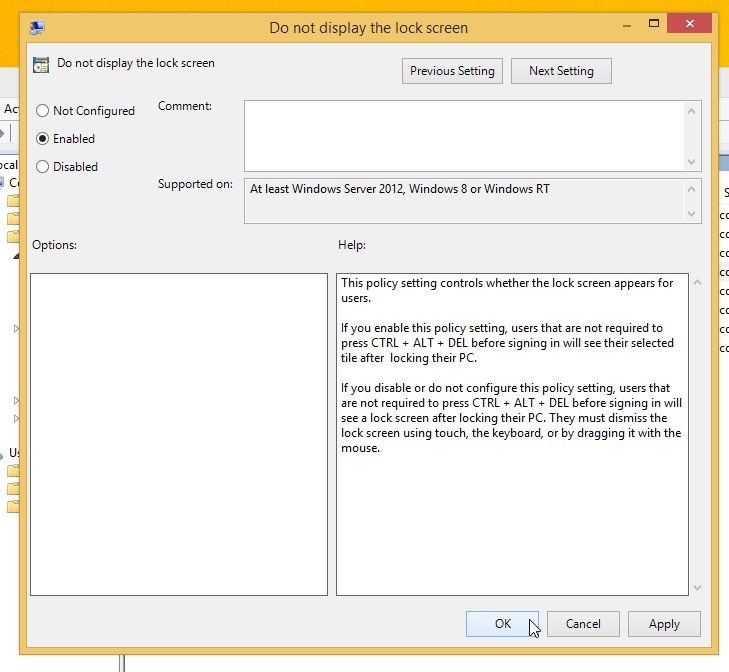Close the Do not display lock screen dialog

(689, 23)
